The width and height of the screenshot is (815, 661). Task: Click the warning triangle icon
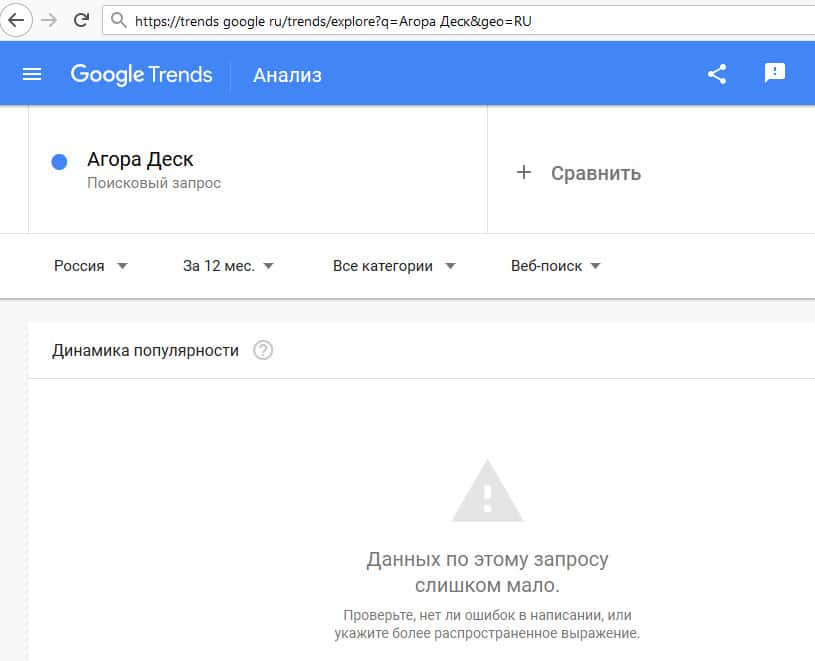coord(487,491)
